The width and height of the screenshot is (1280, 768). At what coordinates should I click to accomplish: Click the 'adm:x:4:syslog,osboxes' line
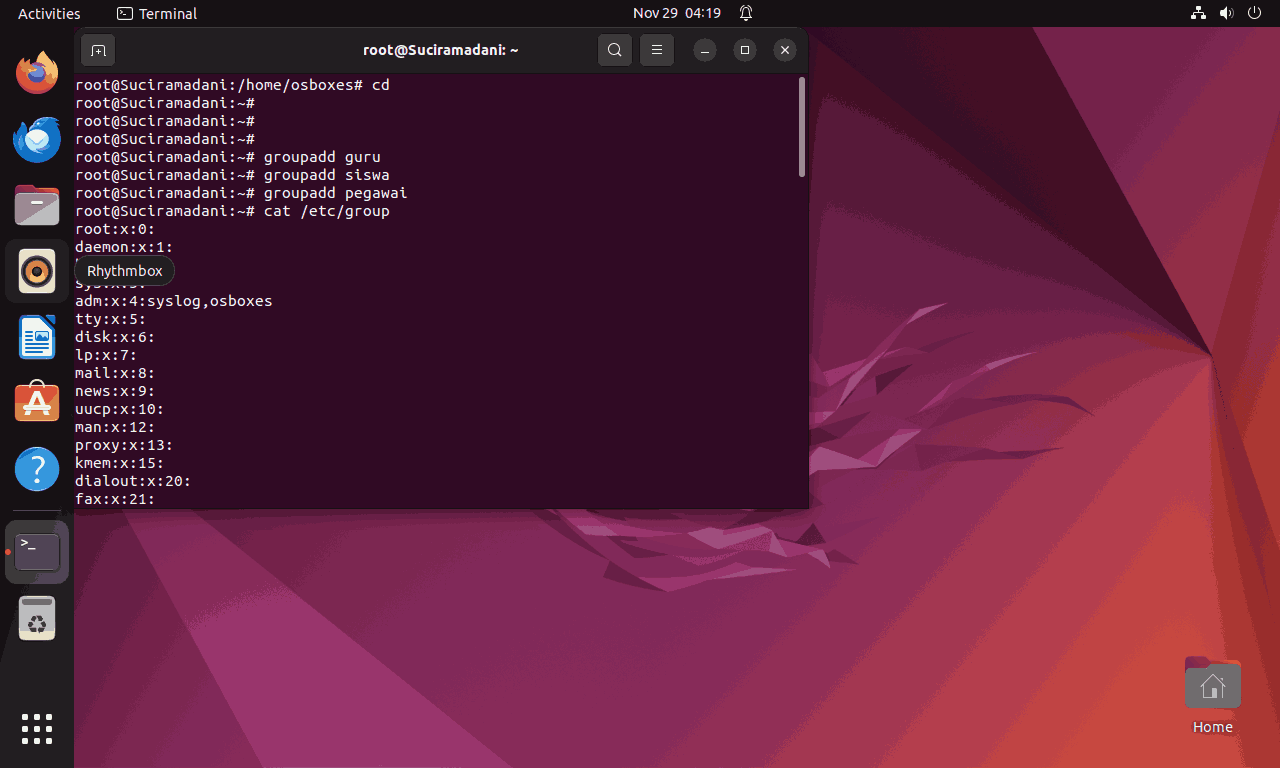tap(173, 301)
